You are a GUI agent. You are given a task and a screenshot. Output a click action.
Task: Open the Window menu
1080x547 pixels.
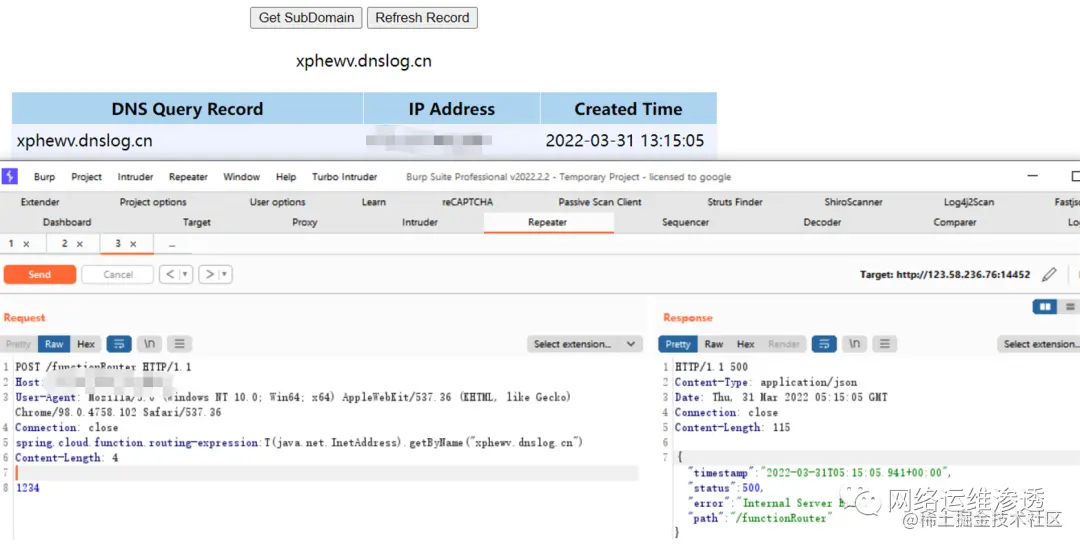tap(241, 177)
